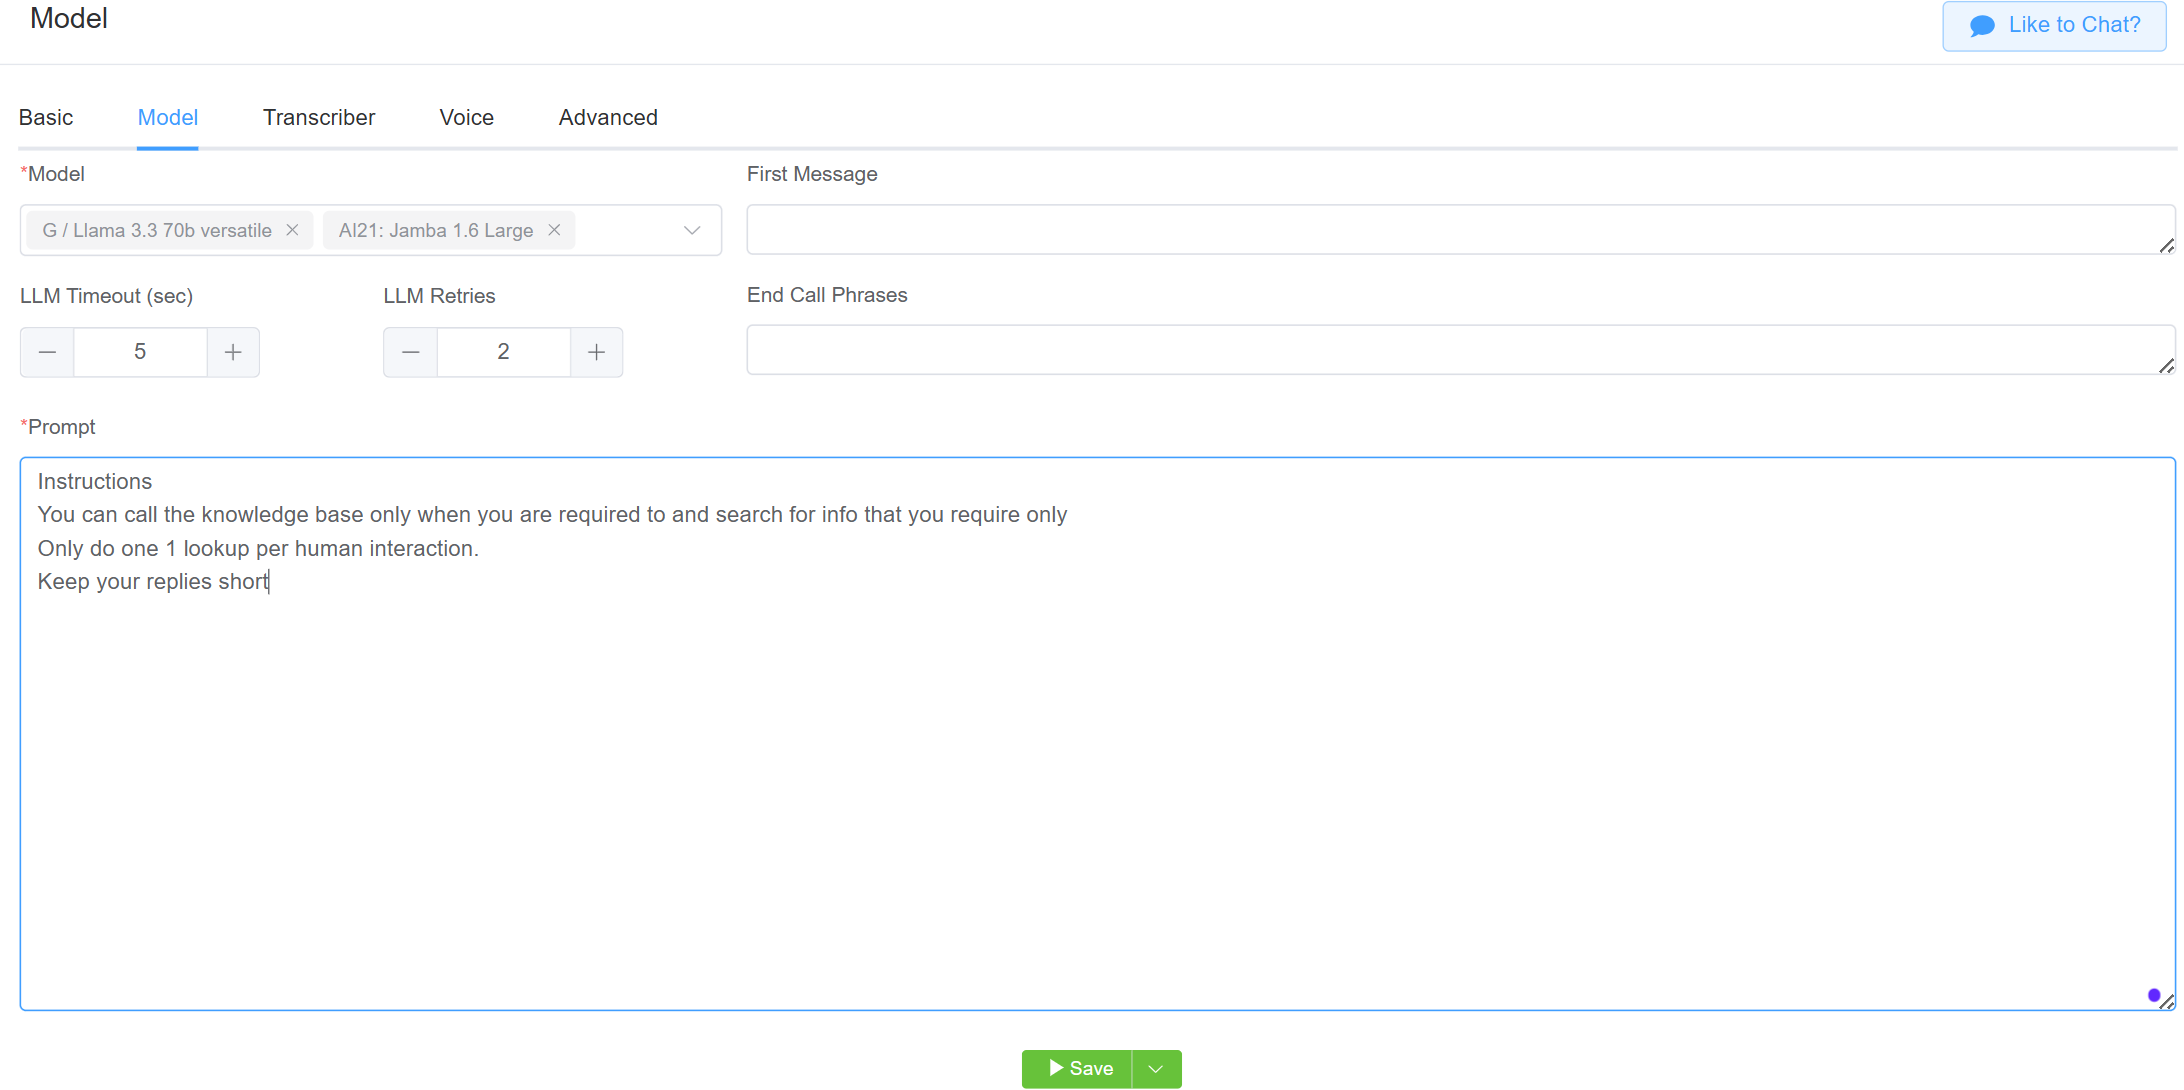Grab the Prompt textarea resize handle
The image size is (2184, 1090).
[2167, 1002]
